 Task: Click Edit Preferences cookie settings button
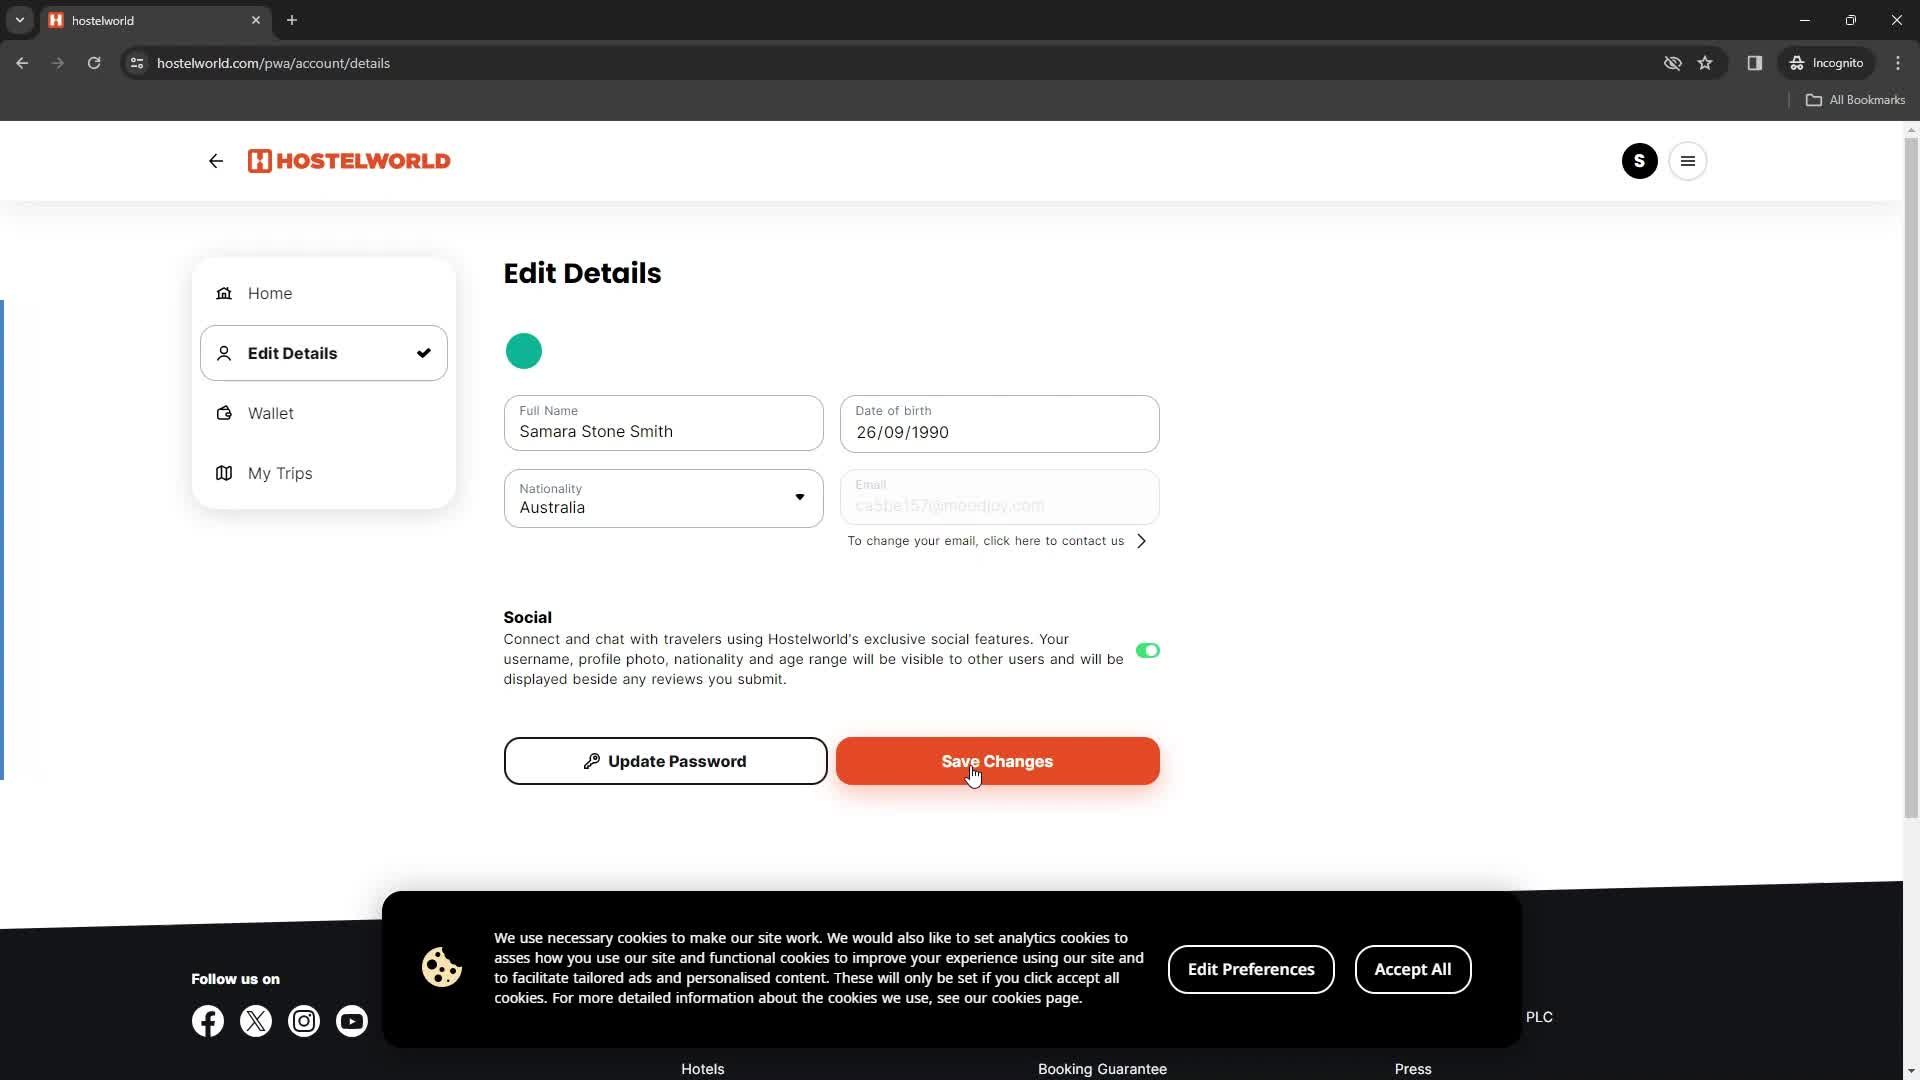1251,969
